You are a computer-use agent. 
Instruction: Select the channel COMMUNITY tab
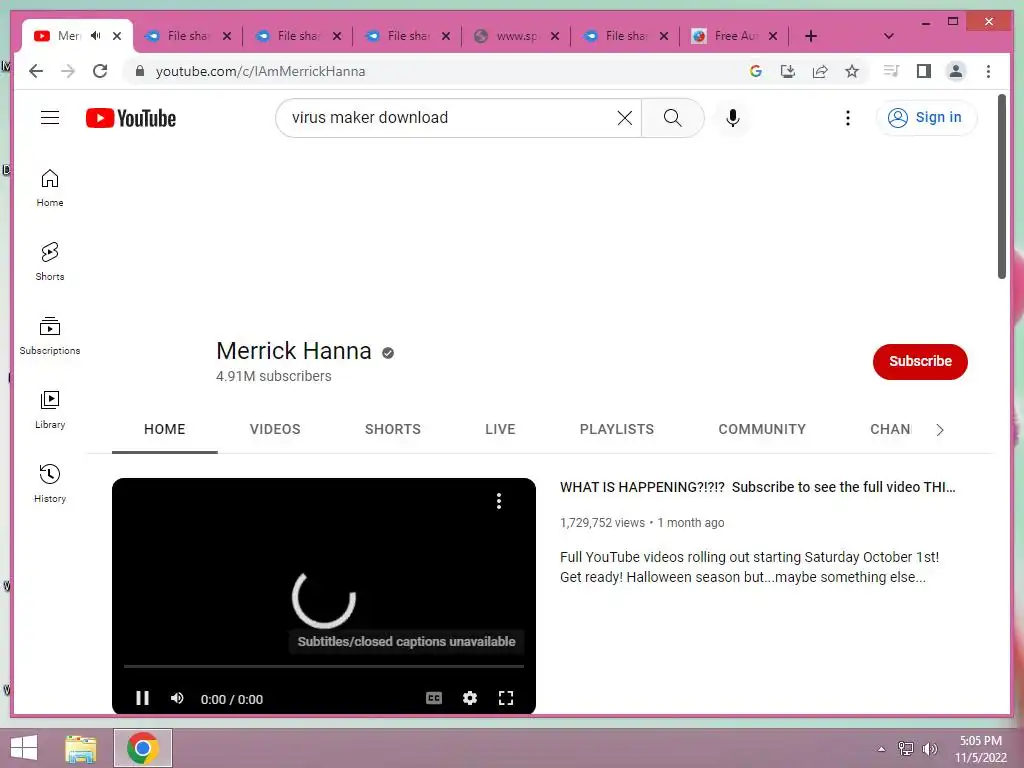[762, 429]
